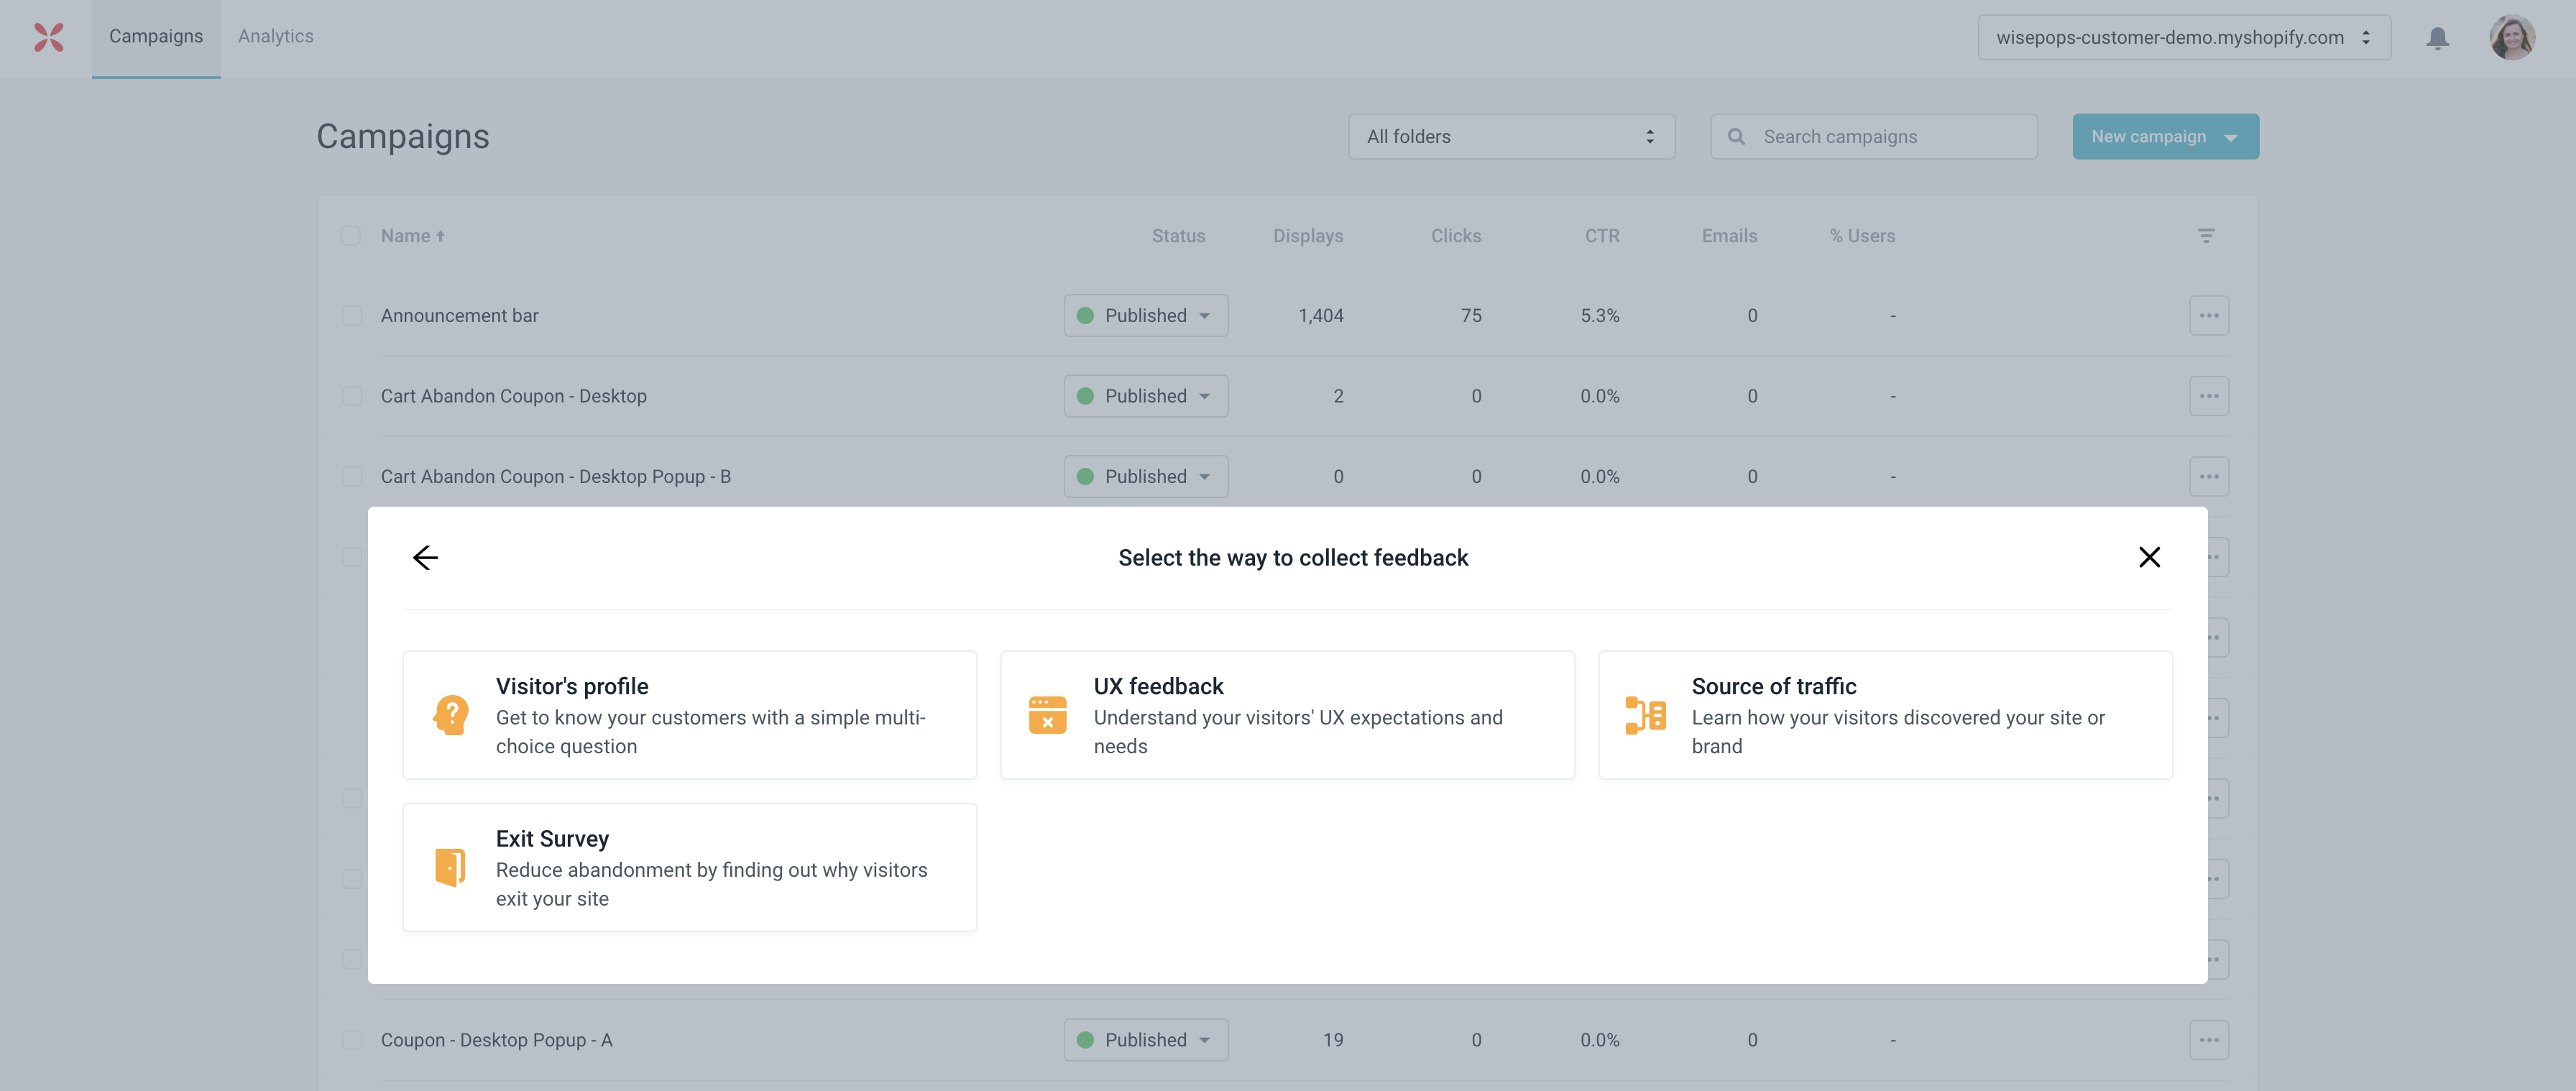Open the Published status dropdown for Announcement bar

point(1146,316)
